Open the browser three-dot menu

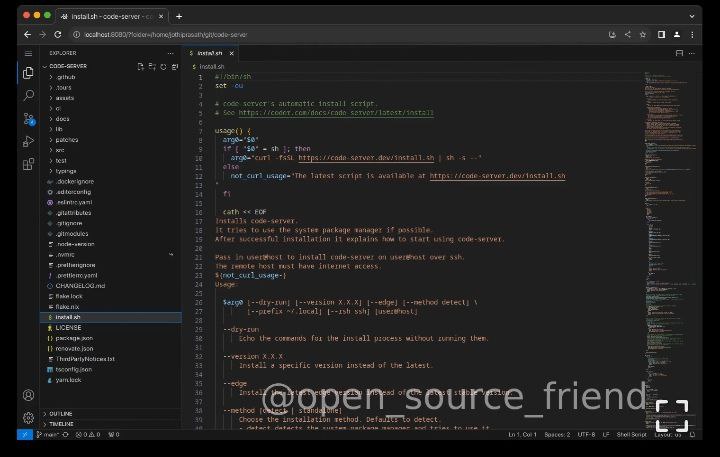(x=692, y=34)
